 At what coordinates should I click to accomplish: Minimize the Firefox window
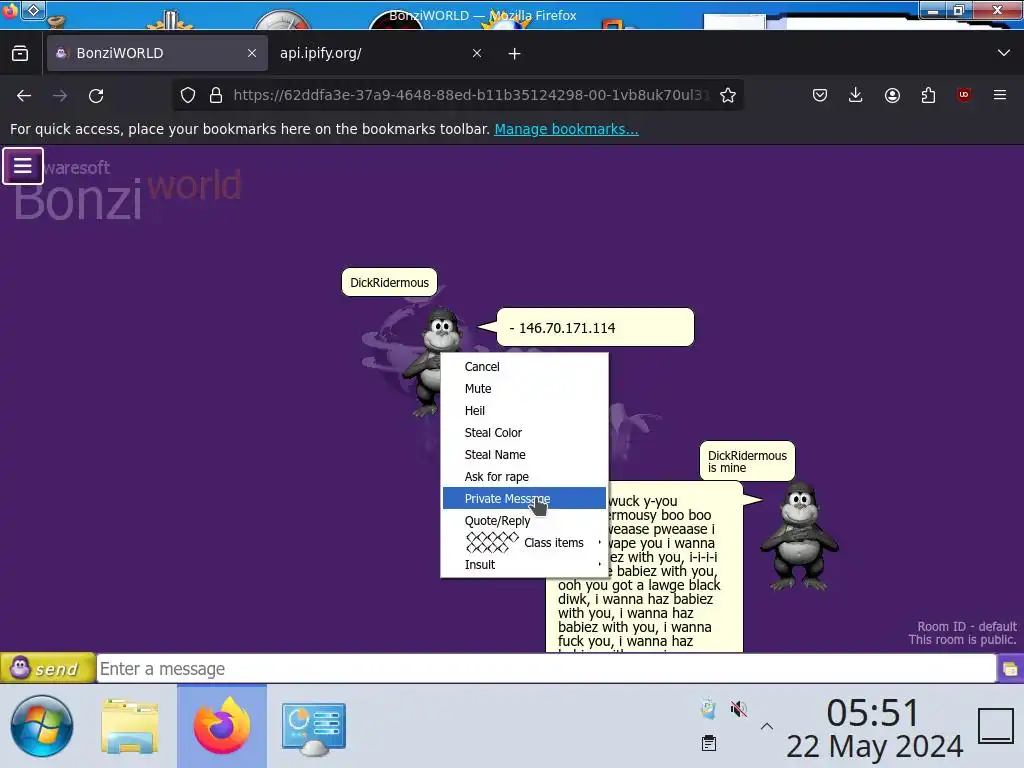tap(933, 10)
